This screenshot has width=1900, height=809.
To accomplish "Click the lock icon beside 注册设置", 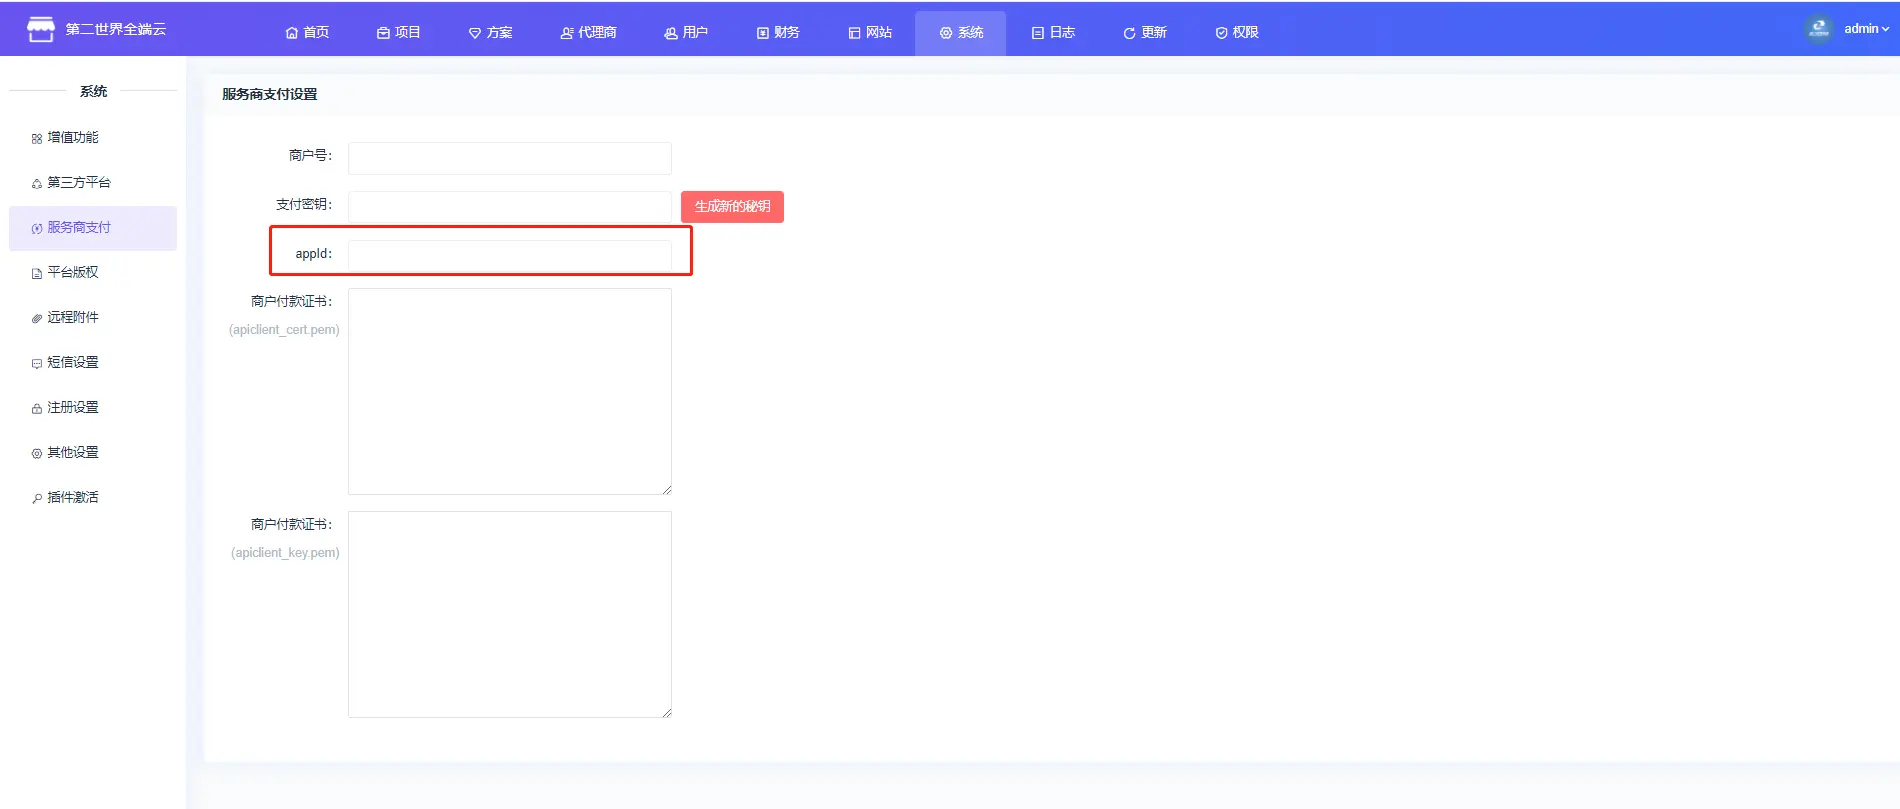I will [37, 408].
